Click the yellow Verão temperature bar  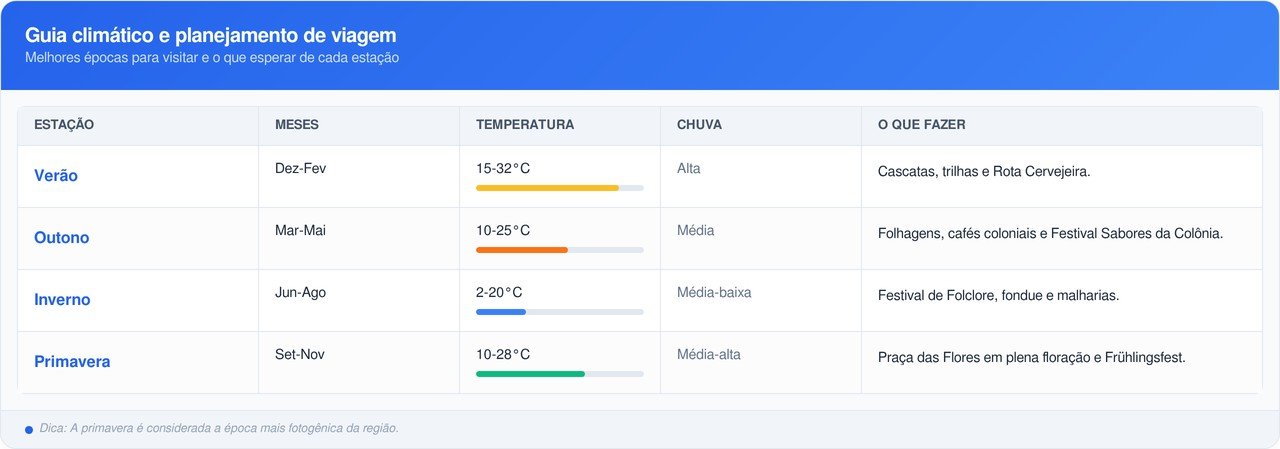[x=548, y=188]
